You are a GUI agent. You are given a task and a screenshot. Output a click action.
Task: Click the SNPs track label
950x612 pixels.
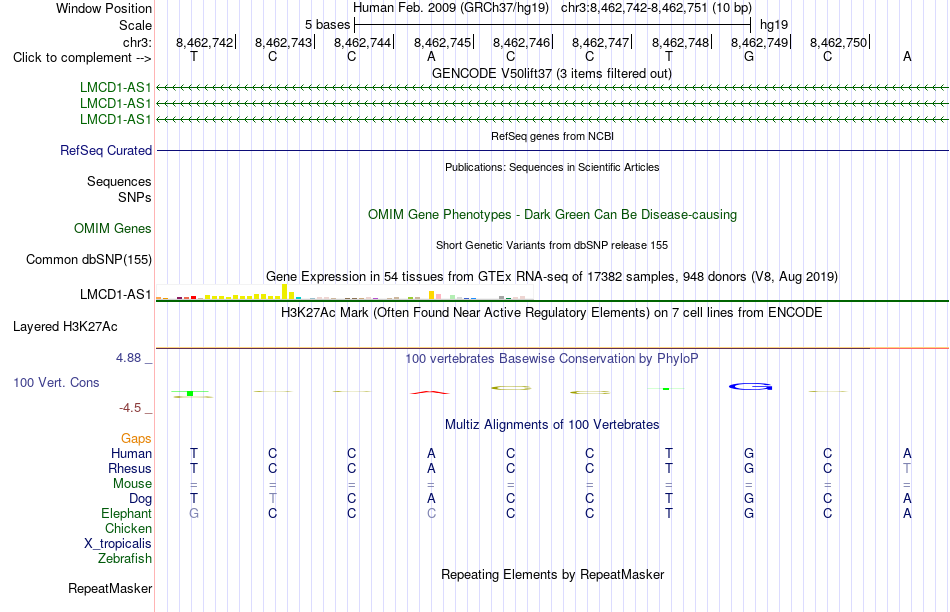click(135, 198)
